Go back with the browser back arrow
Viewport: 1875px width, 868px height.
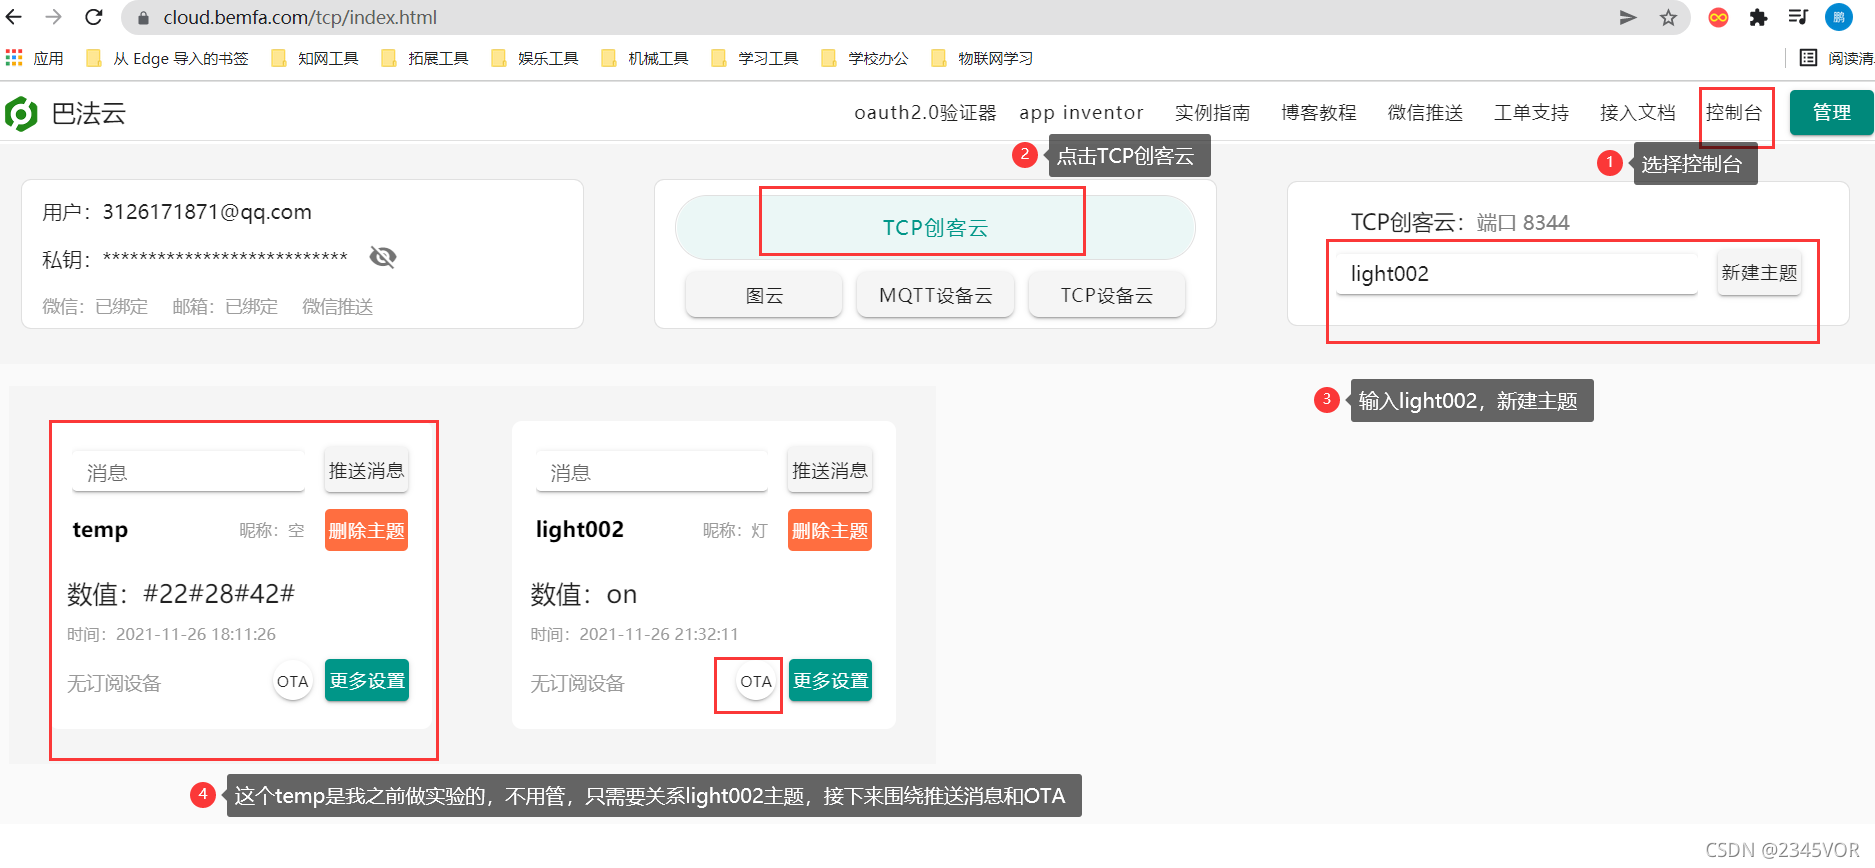pyautogui.click(x=14, y=17)
